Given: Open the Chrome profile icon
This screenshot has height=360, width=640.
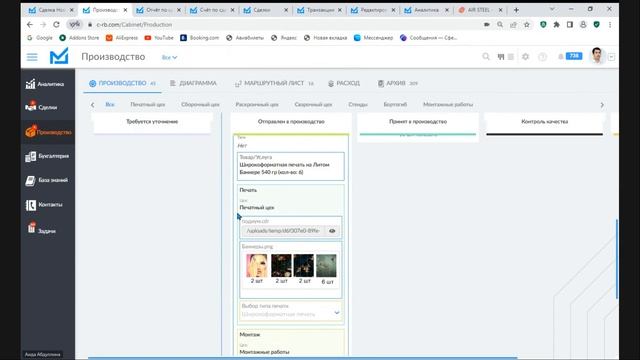Looking at the screenshot, I should tap(583, 24).
